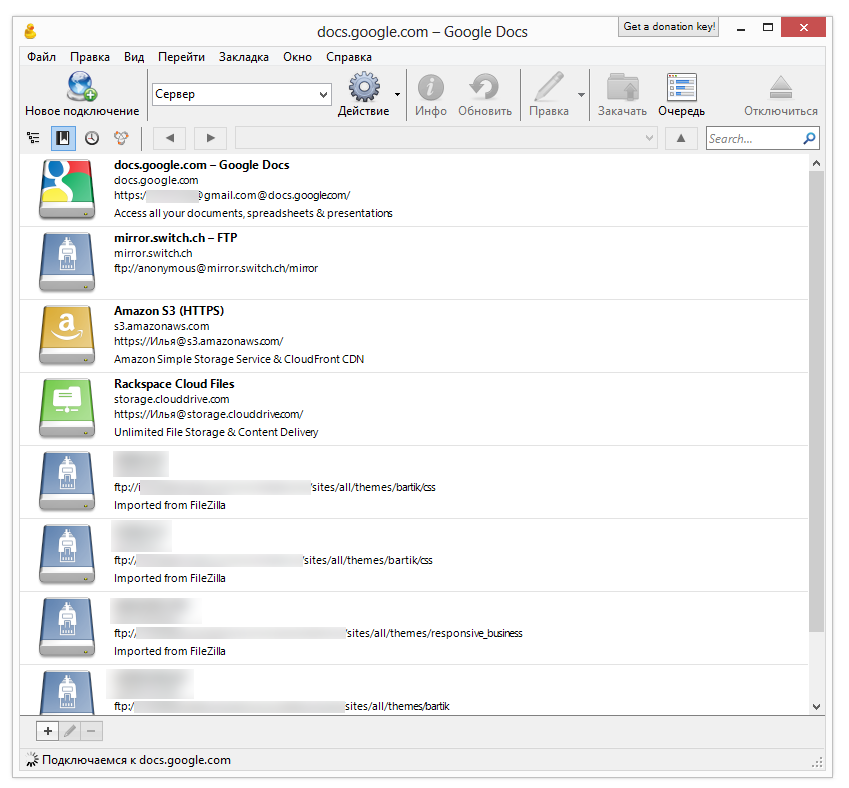Click the search magnifier icon
Viewport: 849px width, 788px height.
pos(809,139)
